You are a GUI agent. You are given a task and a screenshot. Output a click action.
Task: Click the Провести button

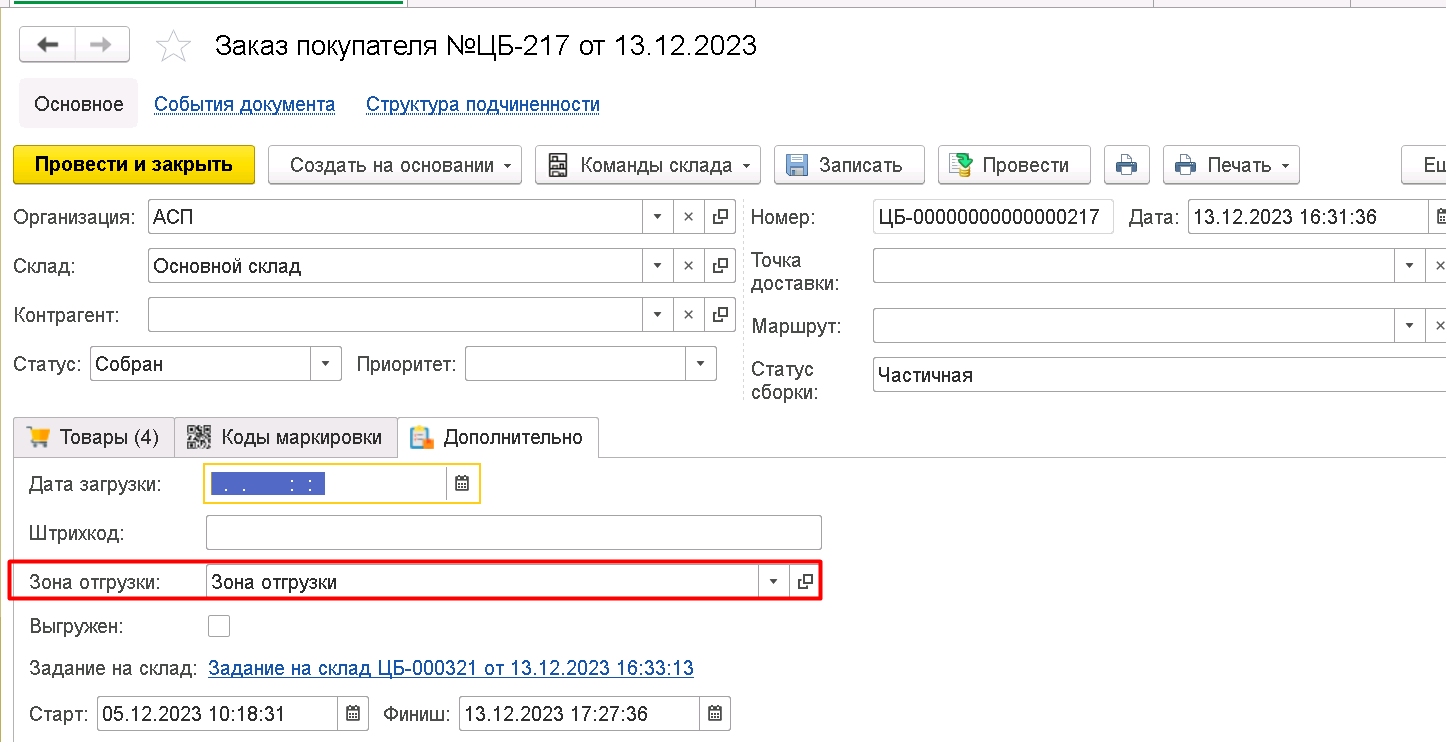(x=1014, y=165)
